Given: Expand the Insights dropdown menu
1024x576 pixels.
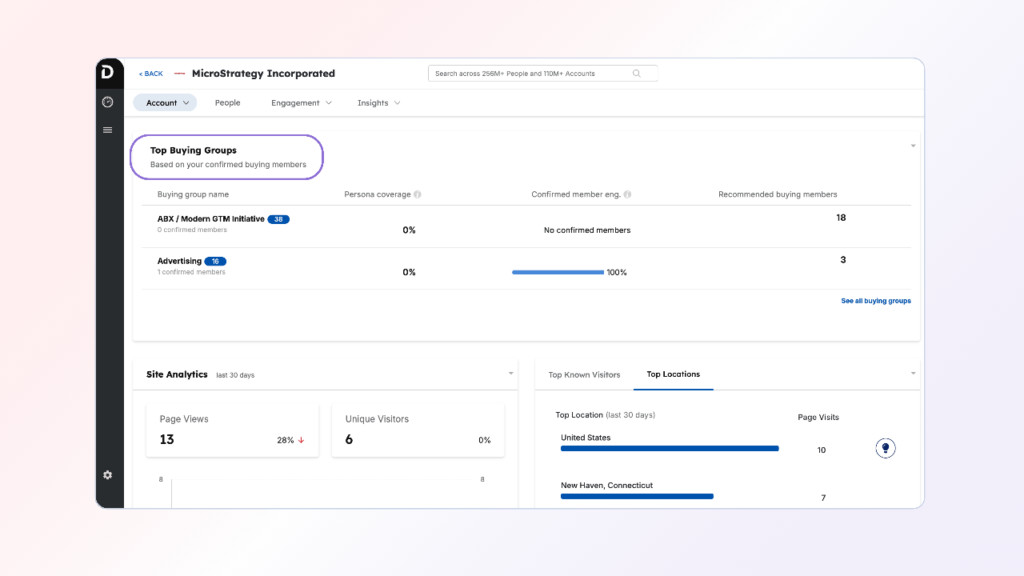Looking at the screenshot, I should click(x=379, y=103).
